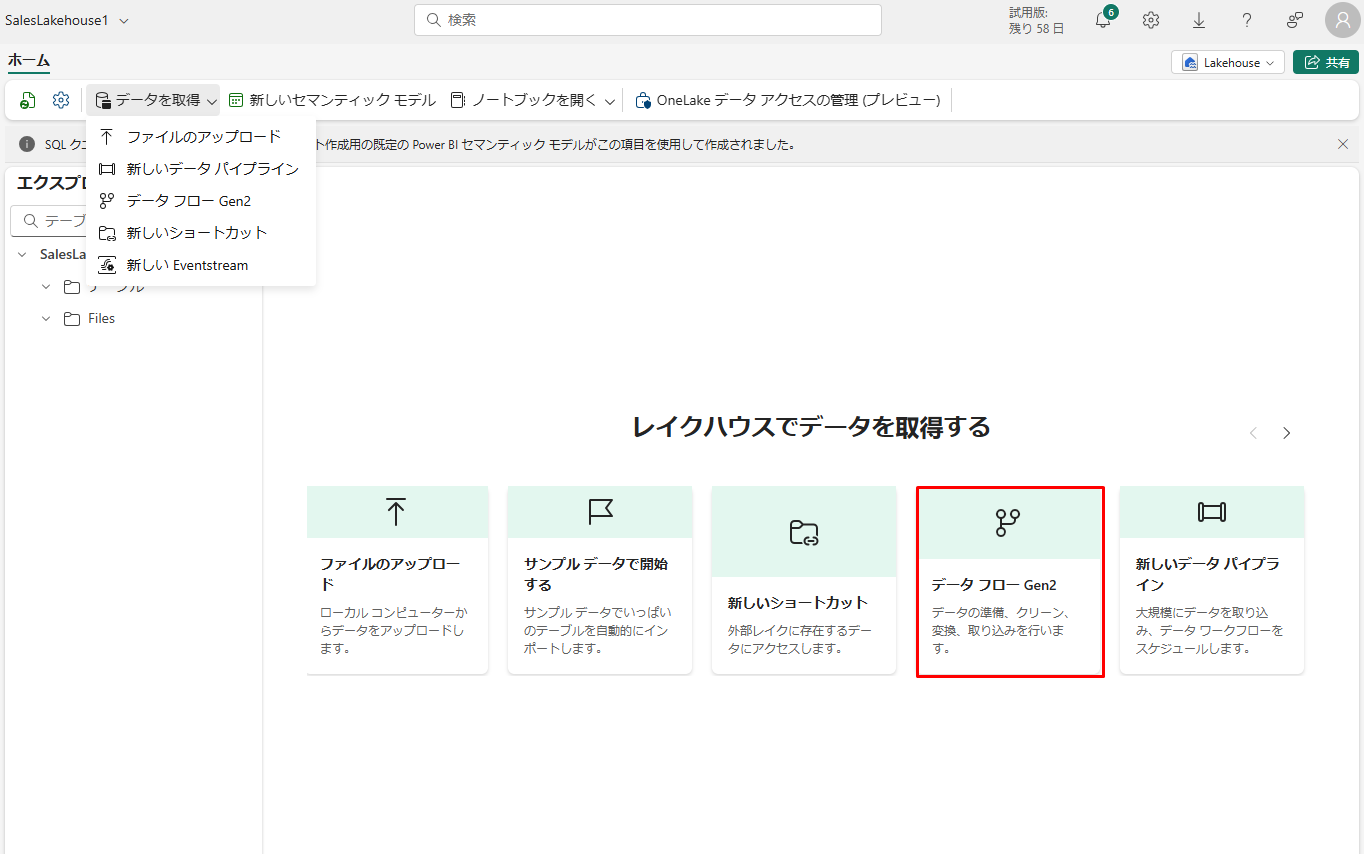Collapse the Files folder in explorer
This screenshot has width=1364, height=854.
(46, 319)
